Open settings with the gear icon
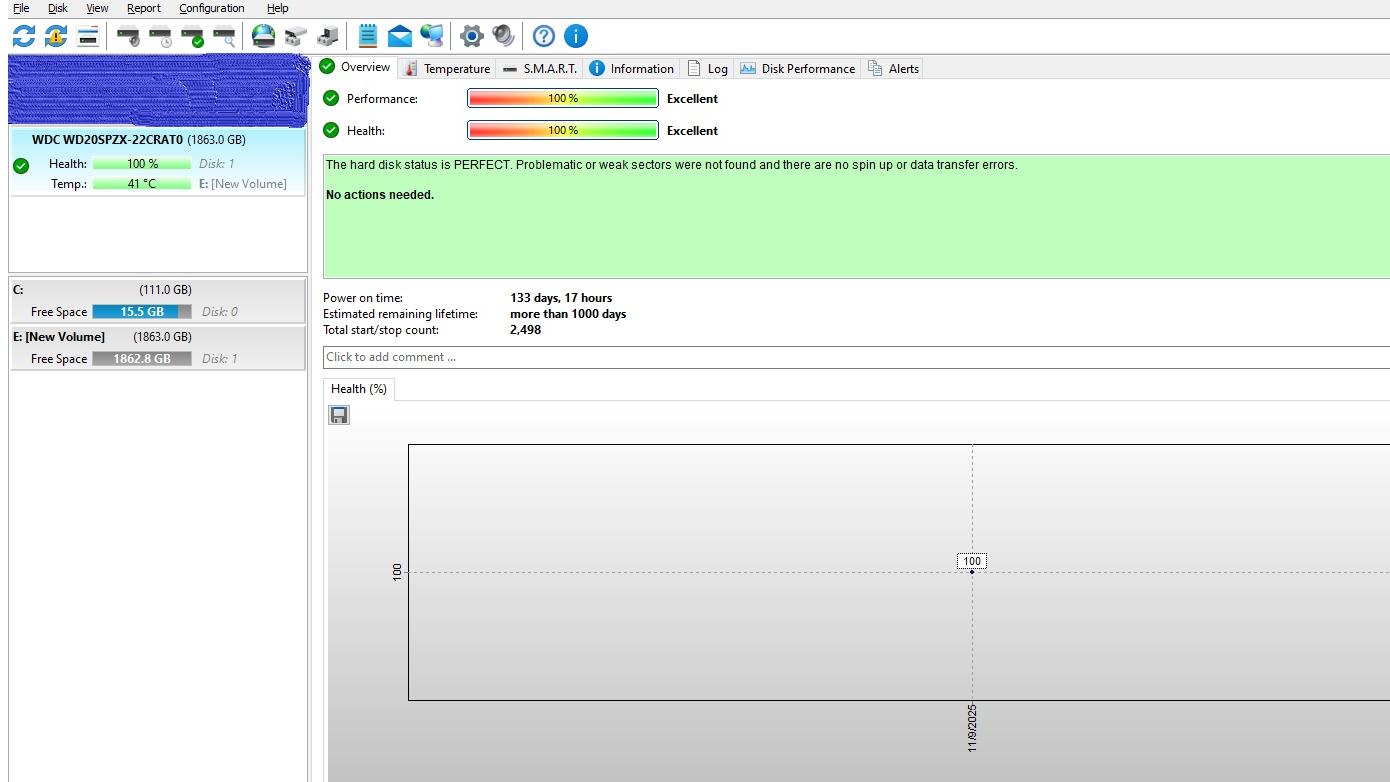The width and height of the screenshot is (1390, 782). [471, 36]
